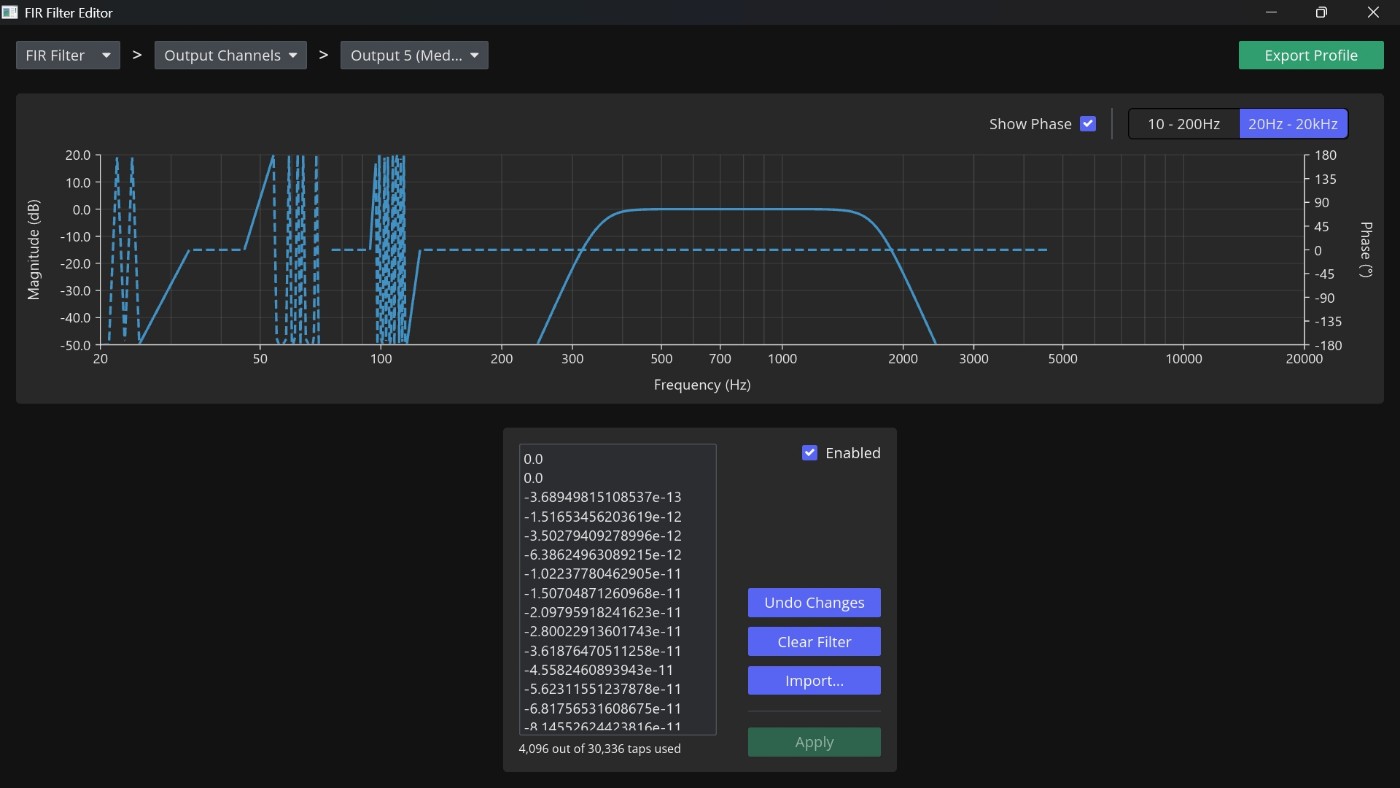Disable the filter via Enabled checkbox
This screenshot has width=1400, height=788.
pyautogui.click(x=810, y=453)
